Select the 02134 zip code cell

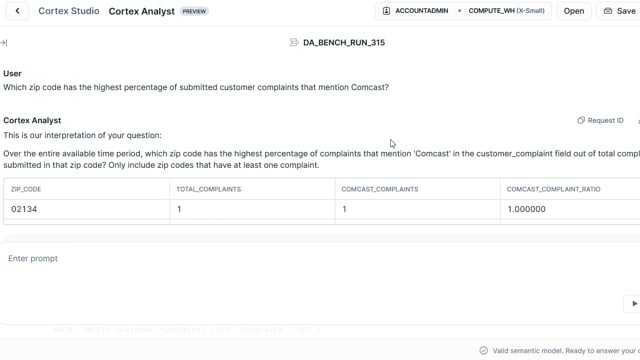pyautogui.click(x=86, y=209)
